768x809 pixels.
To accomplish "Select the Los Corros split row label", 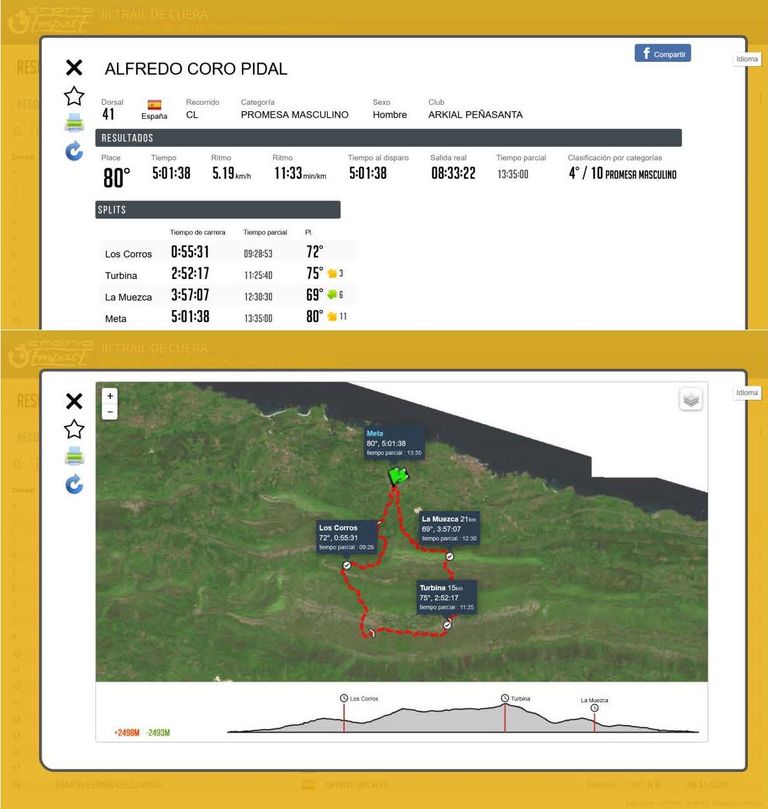I will (x=128, y=254).
